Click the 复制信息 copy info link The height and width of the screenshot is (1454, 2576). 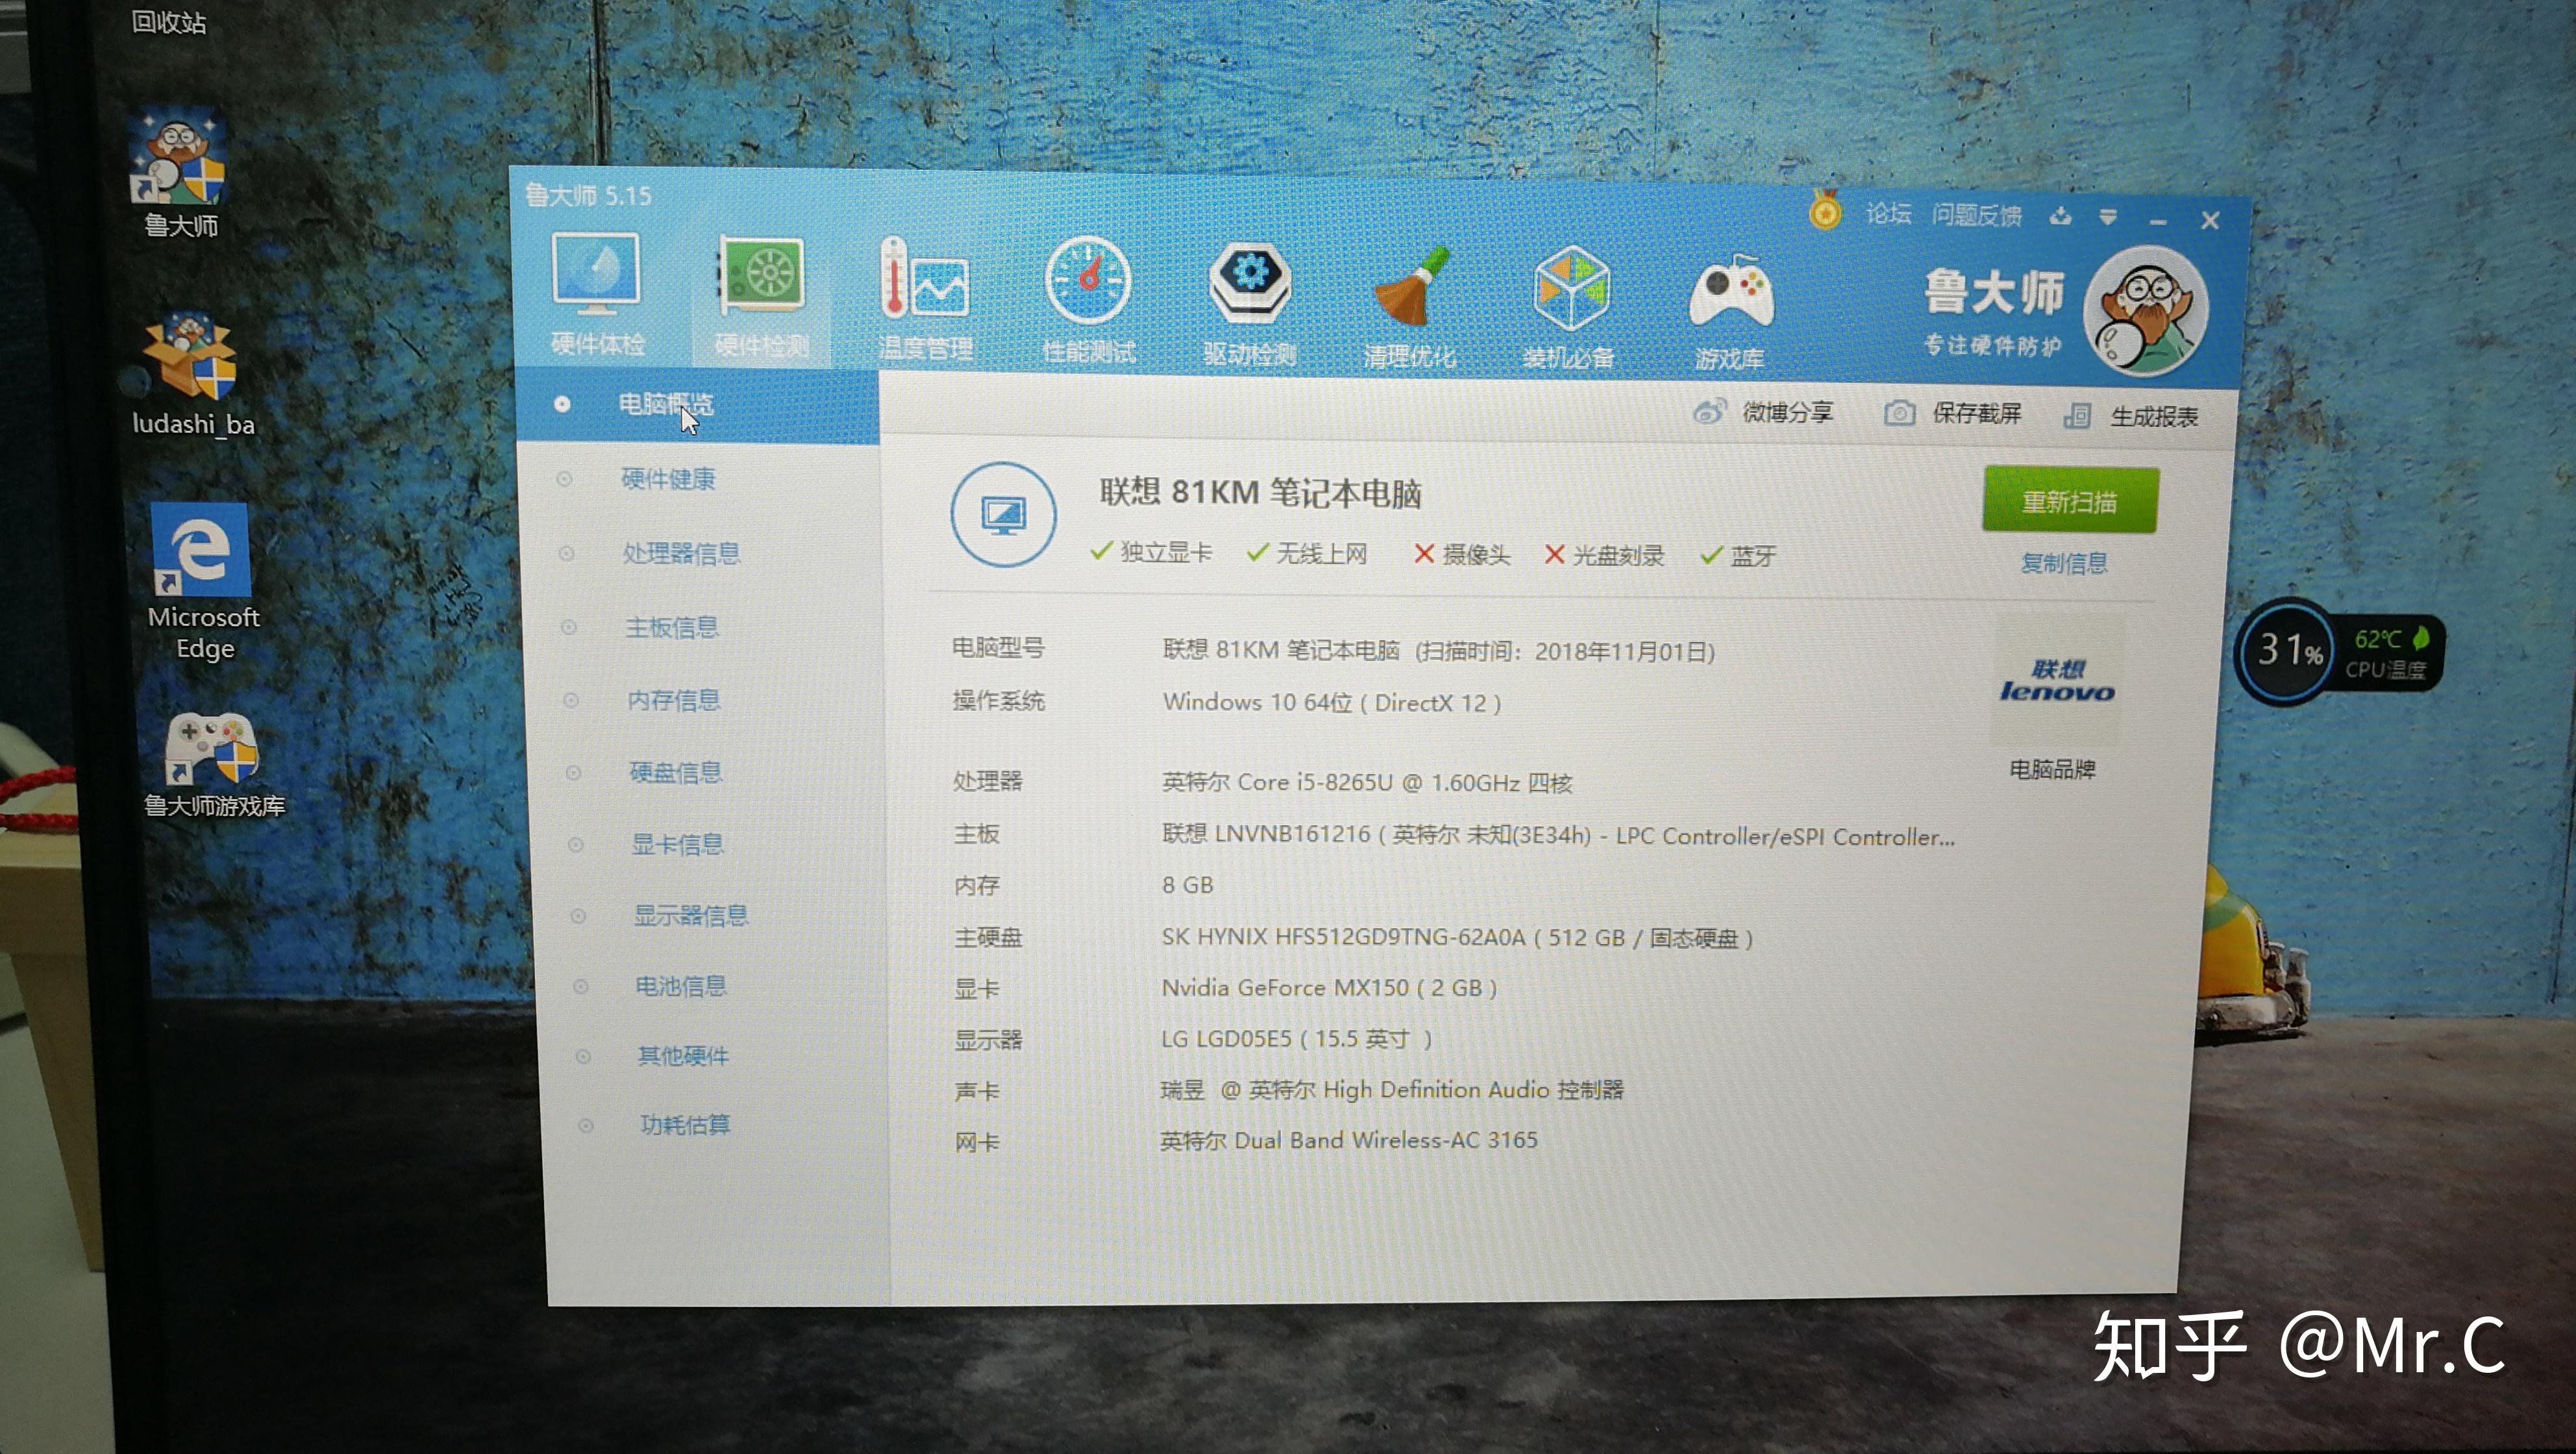click(2064, 563)
